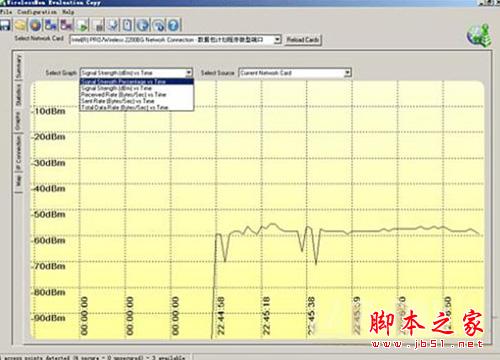Viewport: 500px width, 360px height.
Task: Click the blue download-arrow toolbar icon
Action: (x=113, y=25)
